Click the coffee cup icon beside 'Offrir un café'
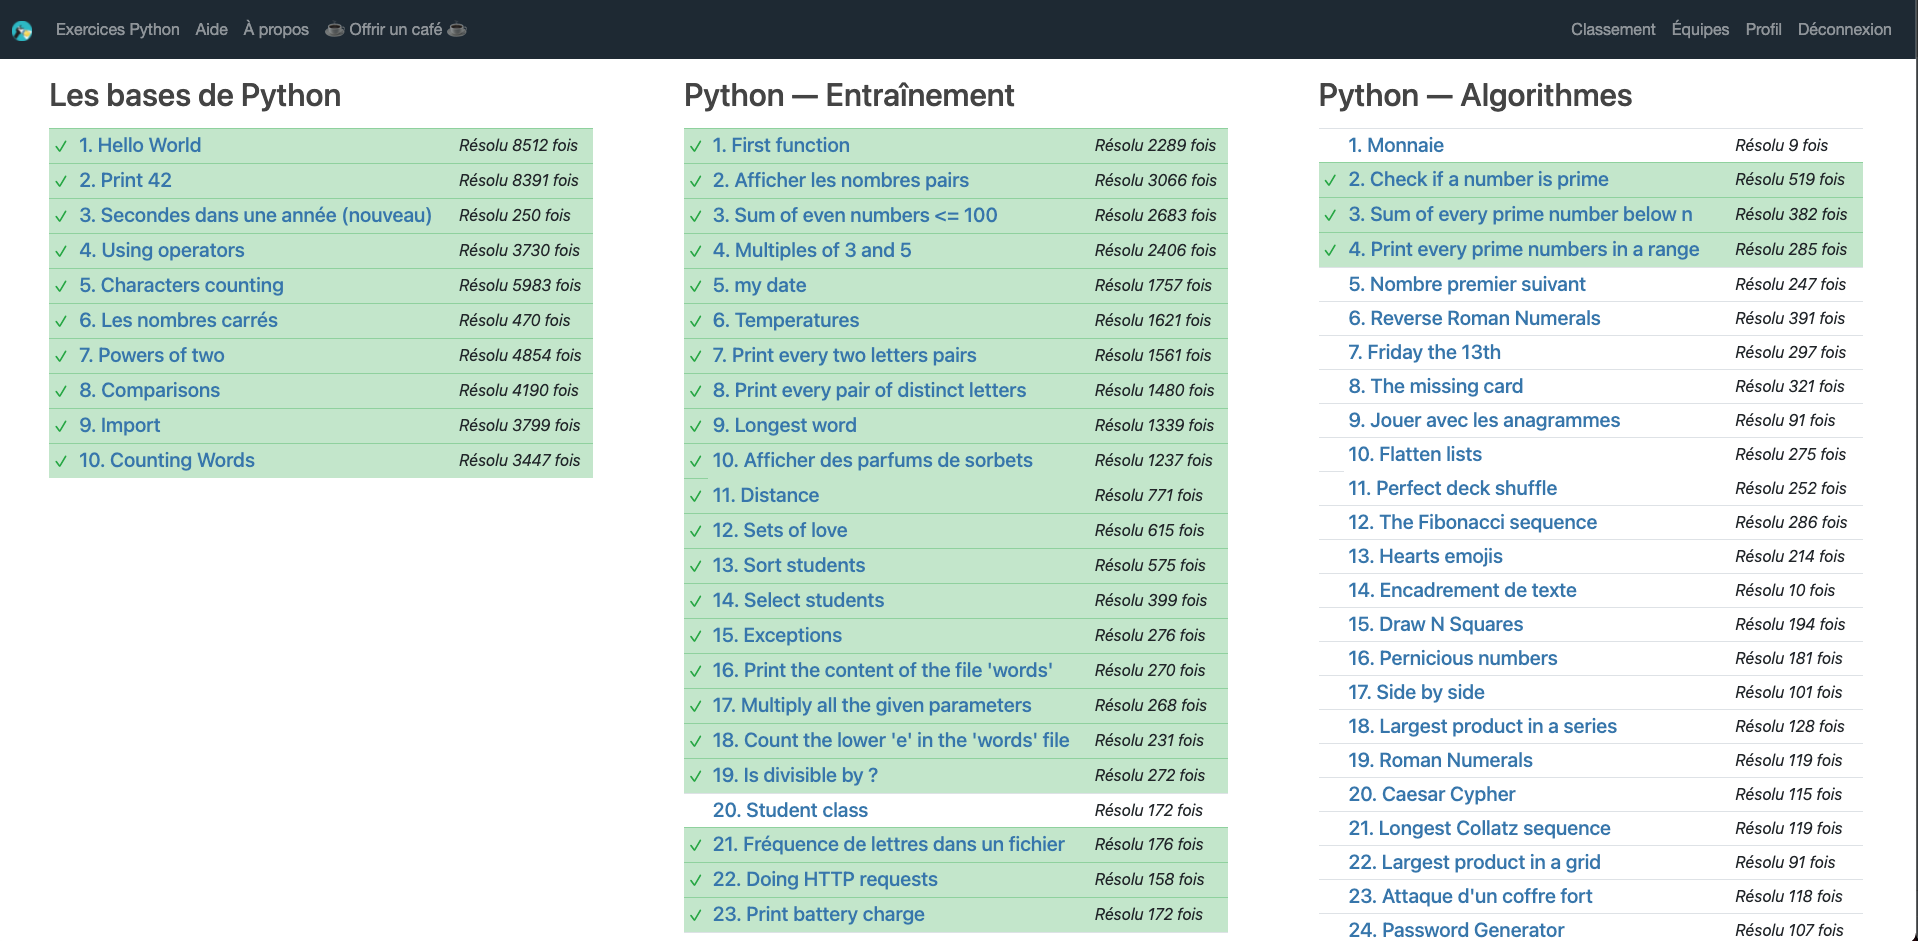The width and height of the screenshot is (1918, 941). (334, 29)
